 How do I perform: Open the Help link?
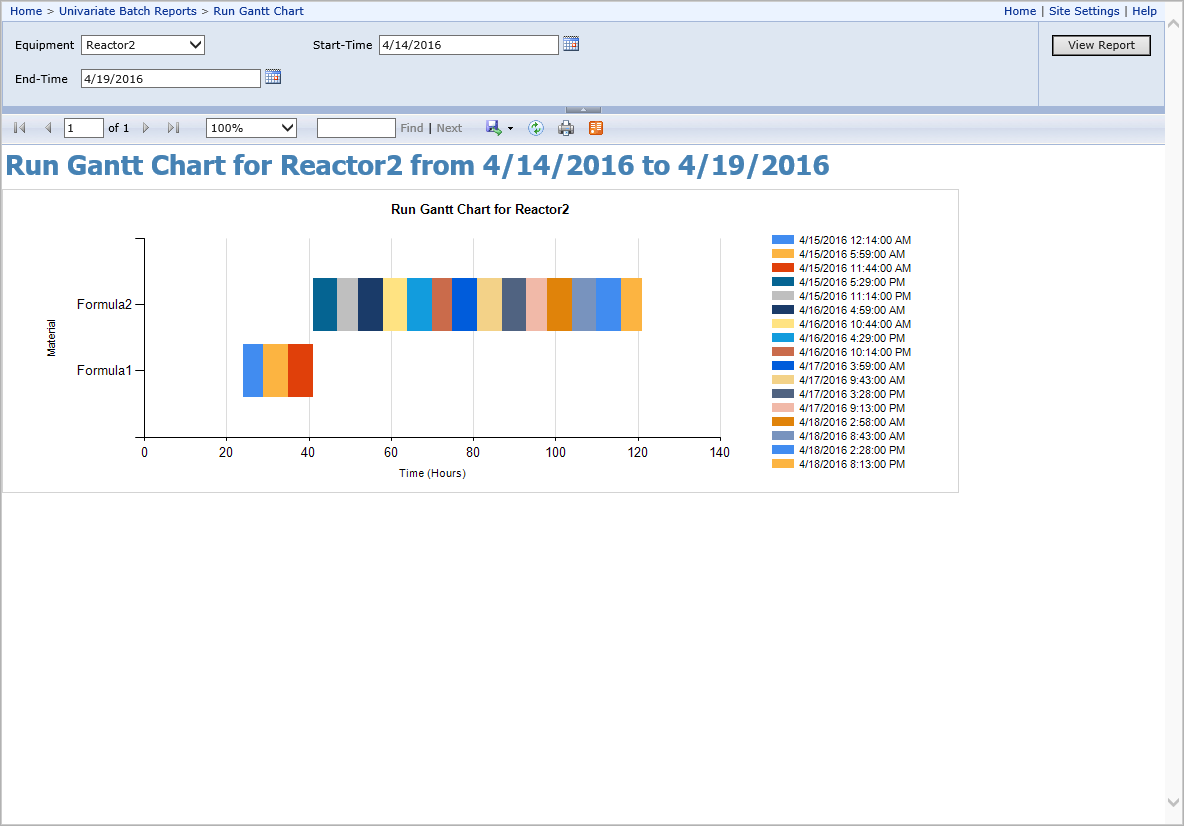tap(1144, 11)
